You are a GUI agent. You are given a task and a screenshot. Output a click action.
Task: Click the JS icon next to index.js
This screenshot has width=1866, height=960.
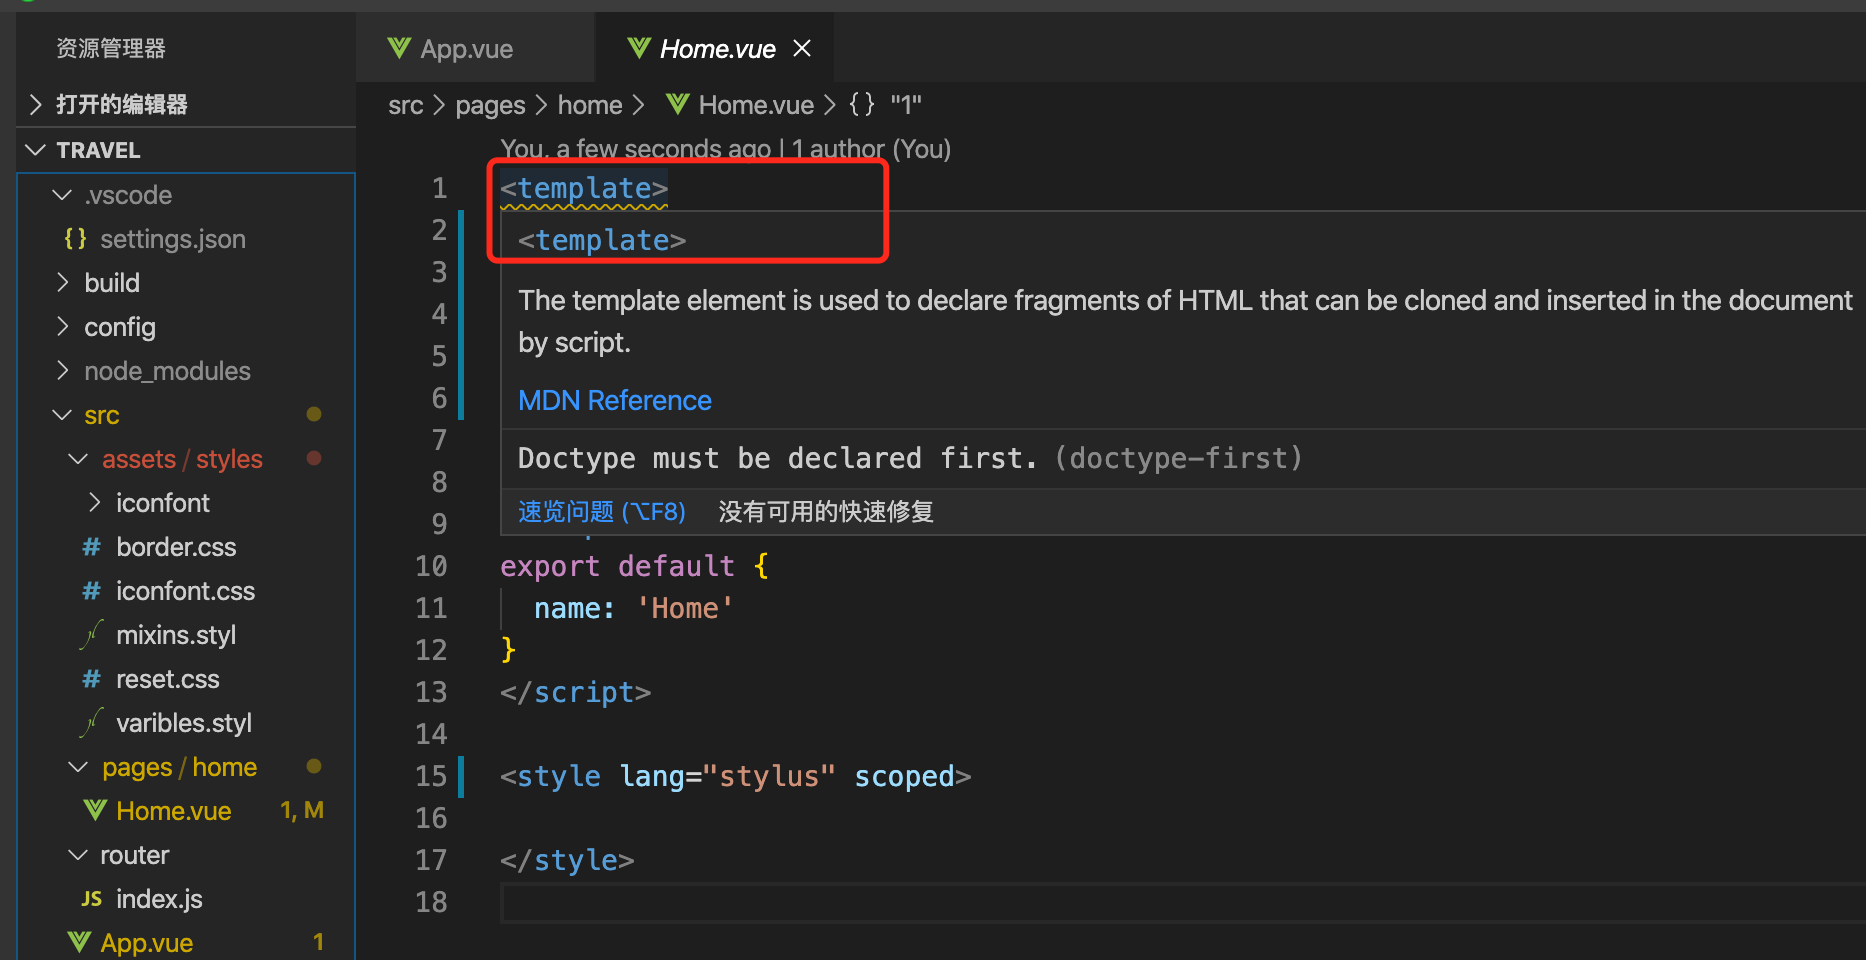tap(91, 899)
